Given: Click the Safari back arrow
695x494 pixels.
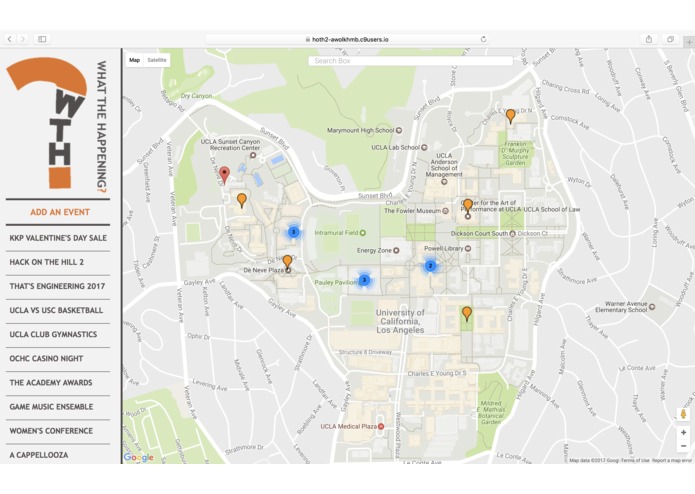Looking at the screenshot, I should (x=10, y=39).
